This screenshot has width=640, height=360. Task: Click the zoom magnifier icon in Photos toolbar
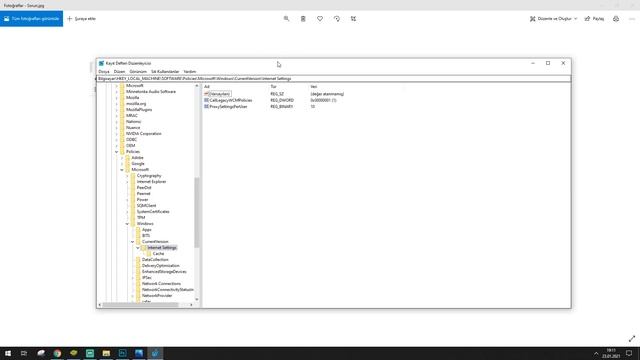point(286,19)
